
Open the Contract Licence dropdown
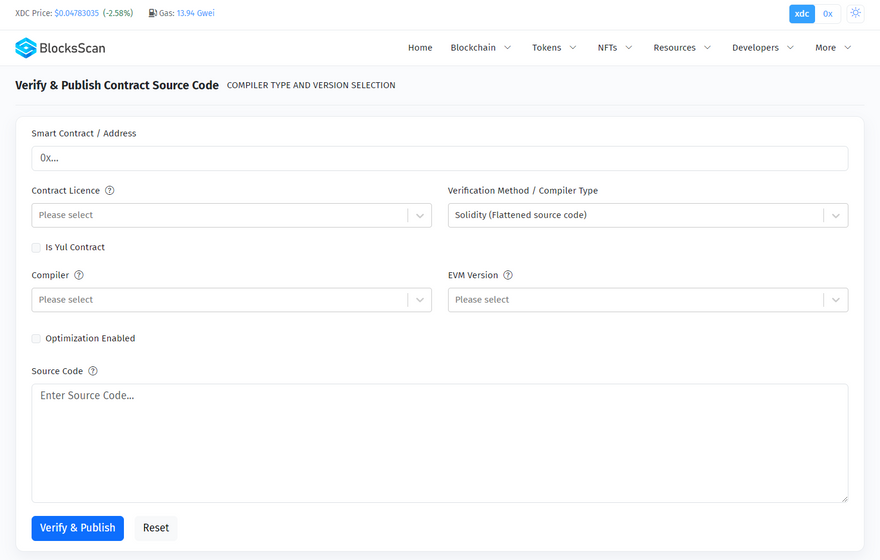(x=231, y=215)
